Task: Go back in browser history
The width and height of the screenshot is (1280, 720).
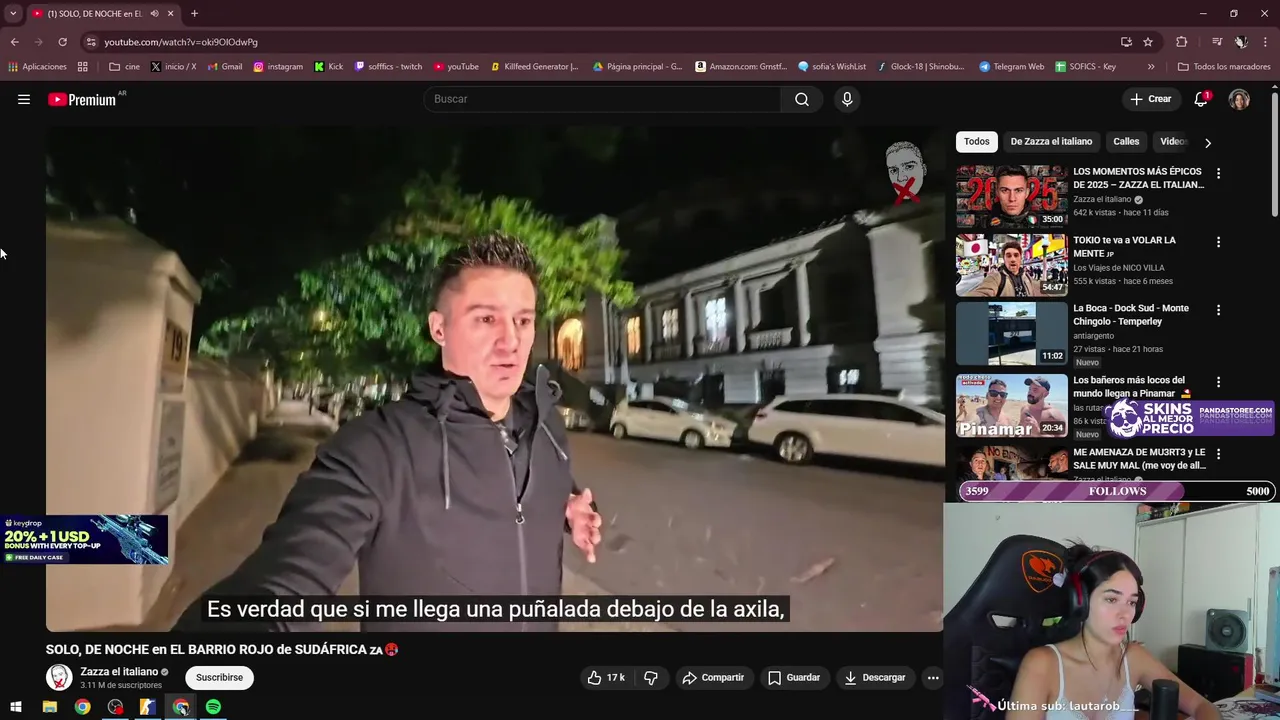Action: click(x=15, y=42)
